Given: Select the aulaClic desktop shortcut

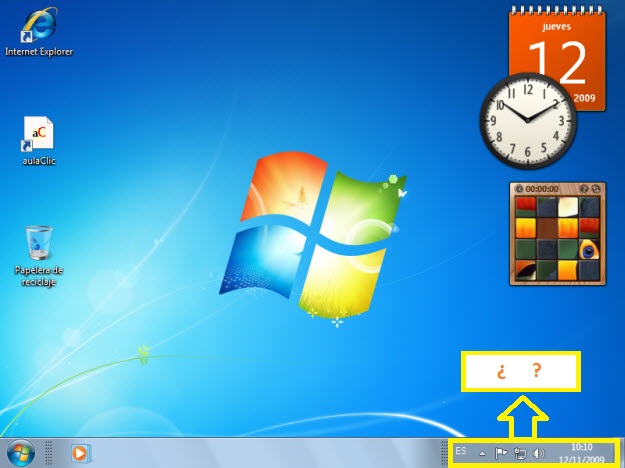Looking at the screenshot, I should pyautogui.click(x=39, y=141).
